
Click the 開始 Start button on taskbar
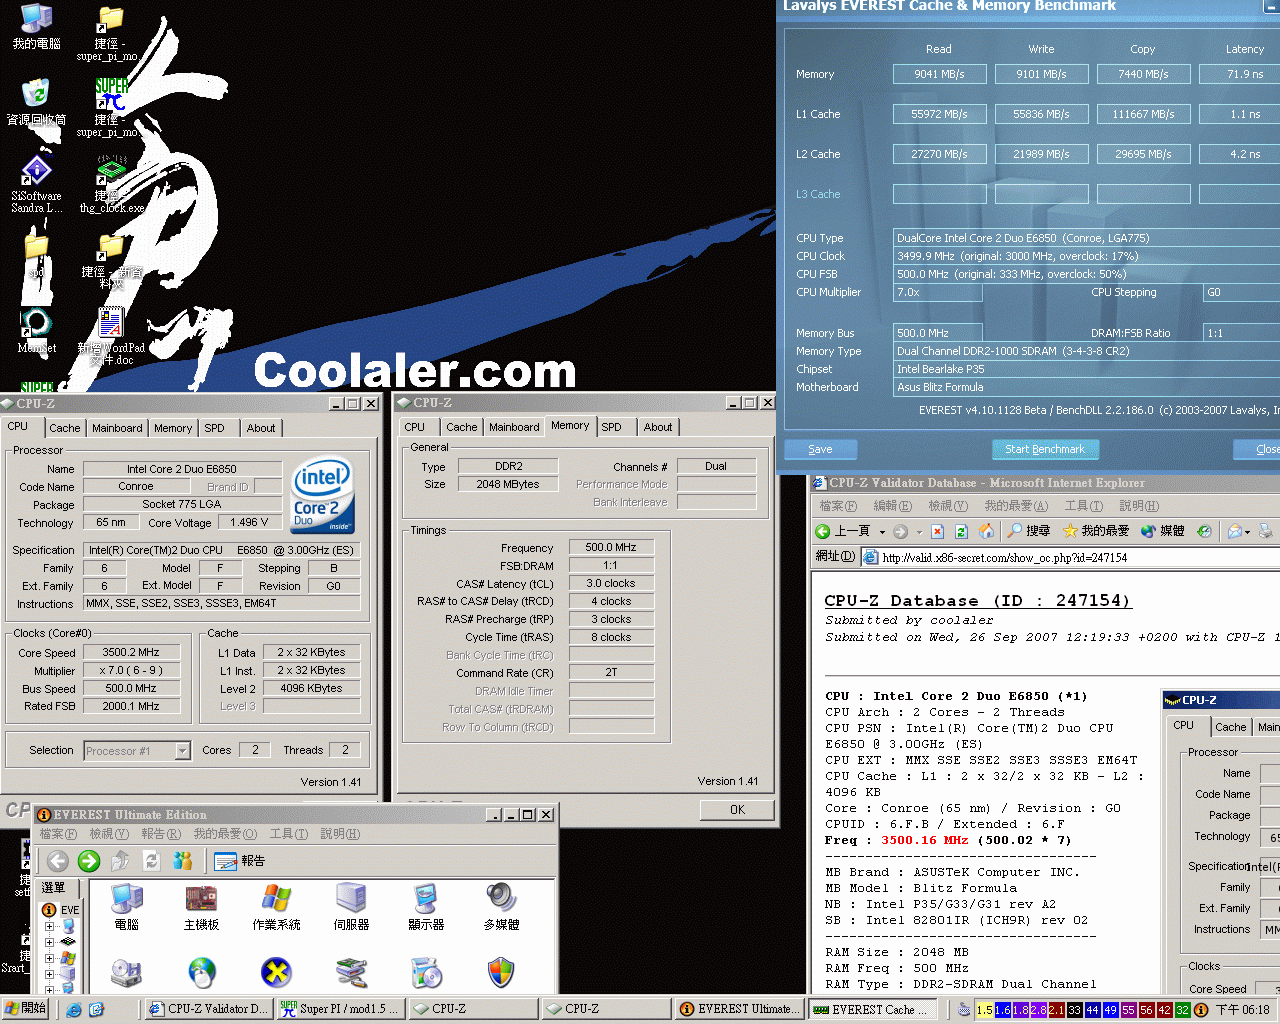(x=26, y=1008)
